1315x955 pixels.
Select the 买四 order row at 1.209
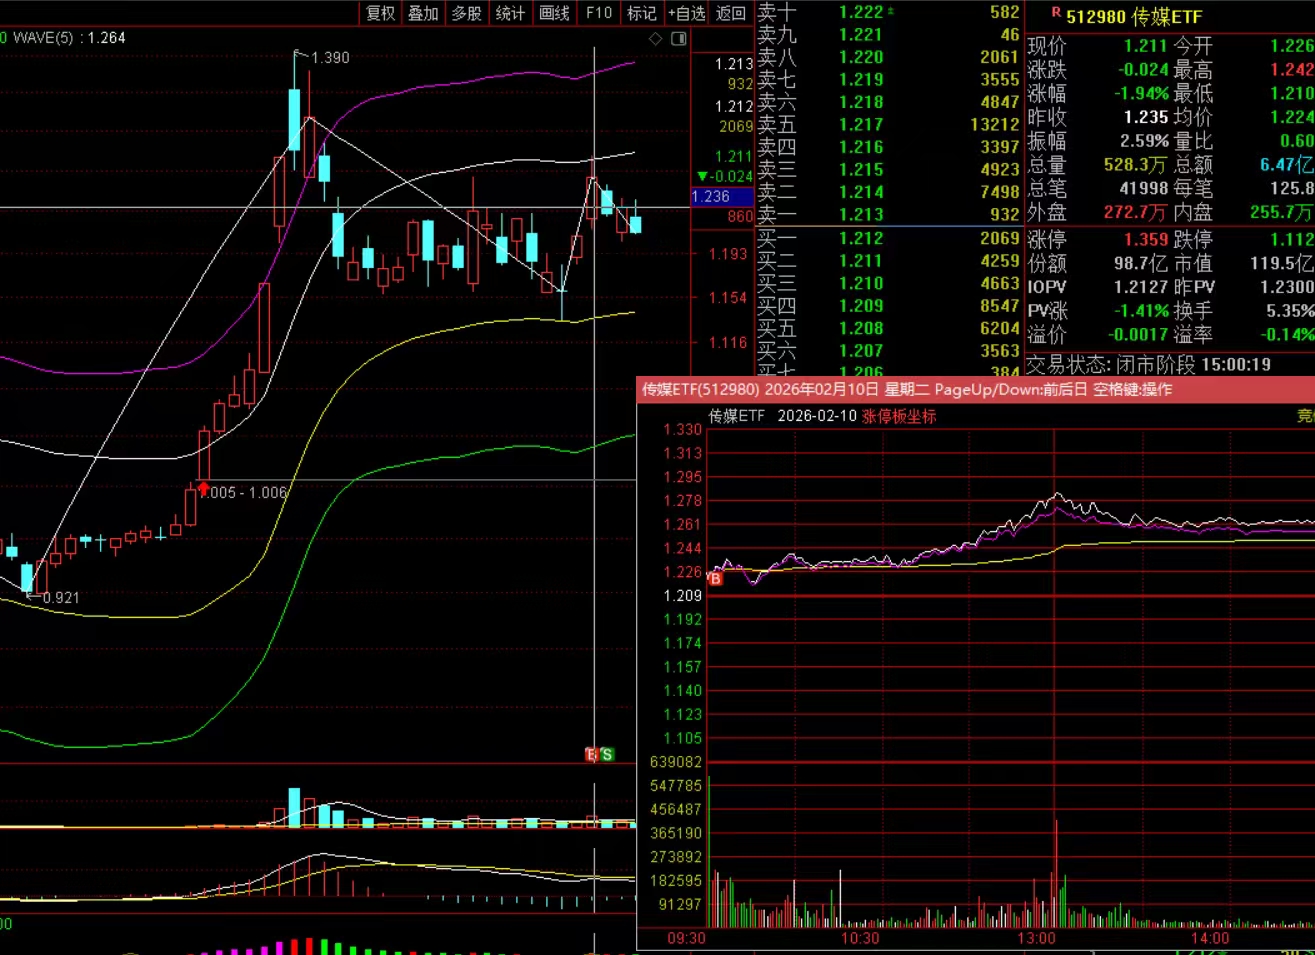(889, 306)
